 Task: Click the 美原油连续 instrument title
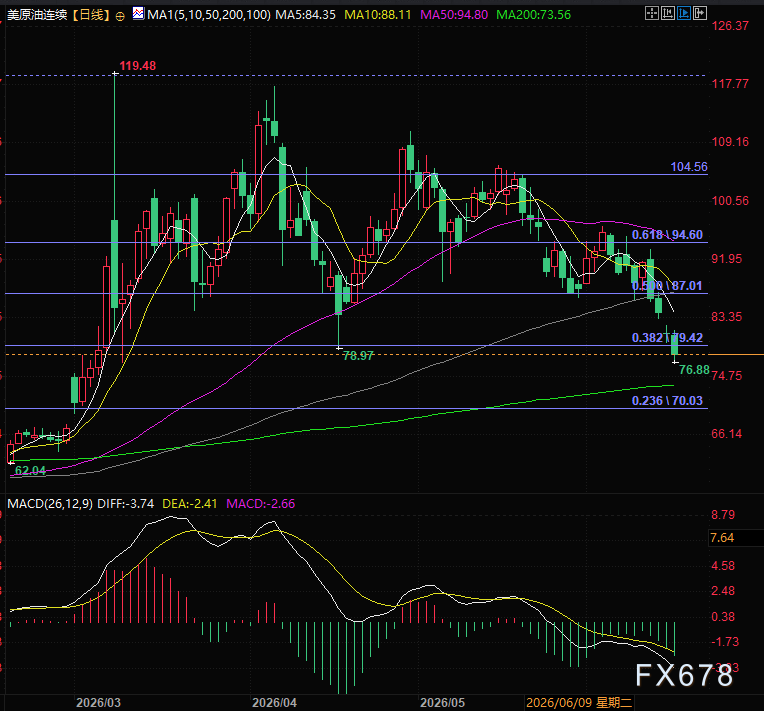pyautogui.click(x=37, y=15)
